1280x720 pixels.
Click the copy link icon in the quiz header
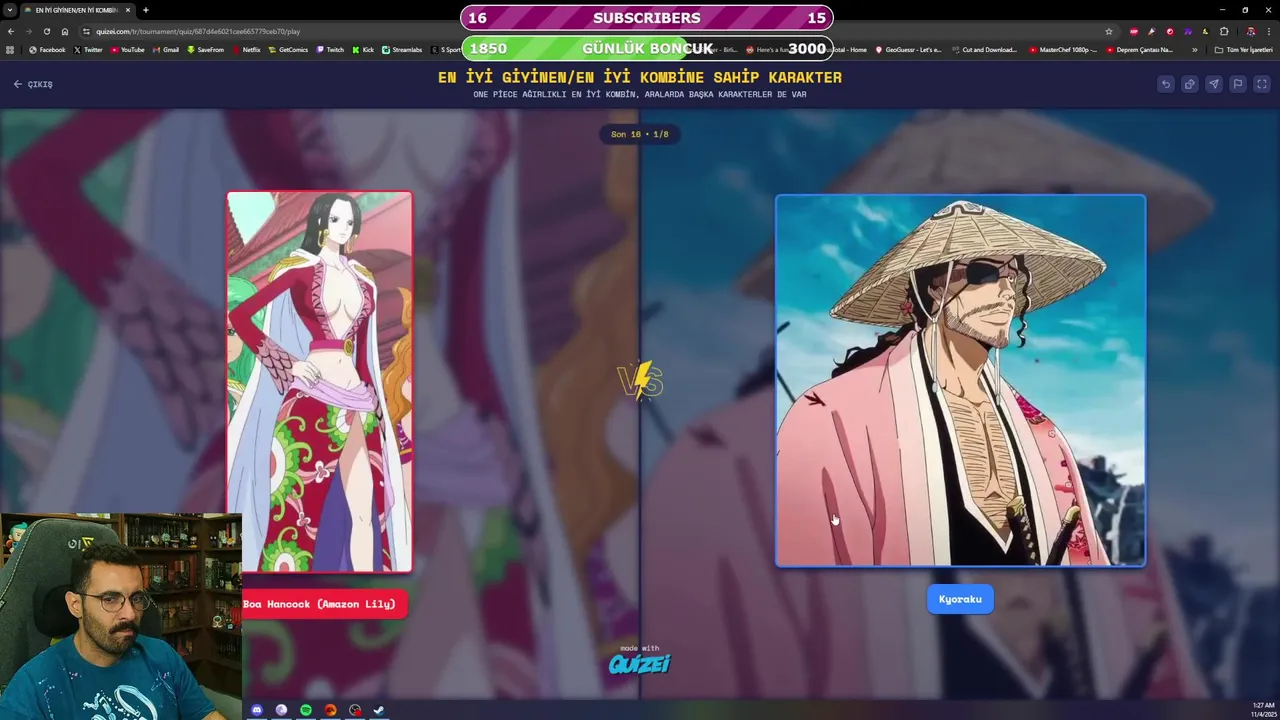tap(1190, 84)
